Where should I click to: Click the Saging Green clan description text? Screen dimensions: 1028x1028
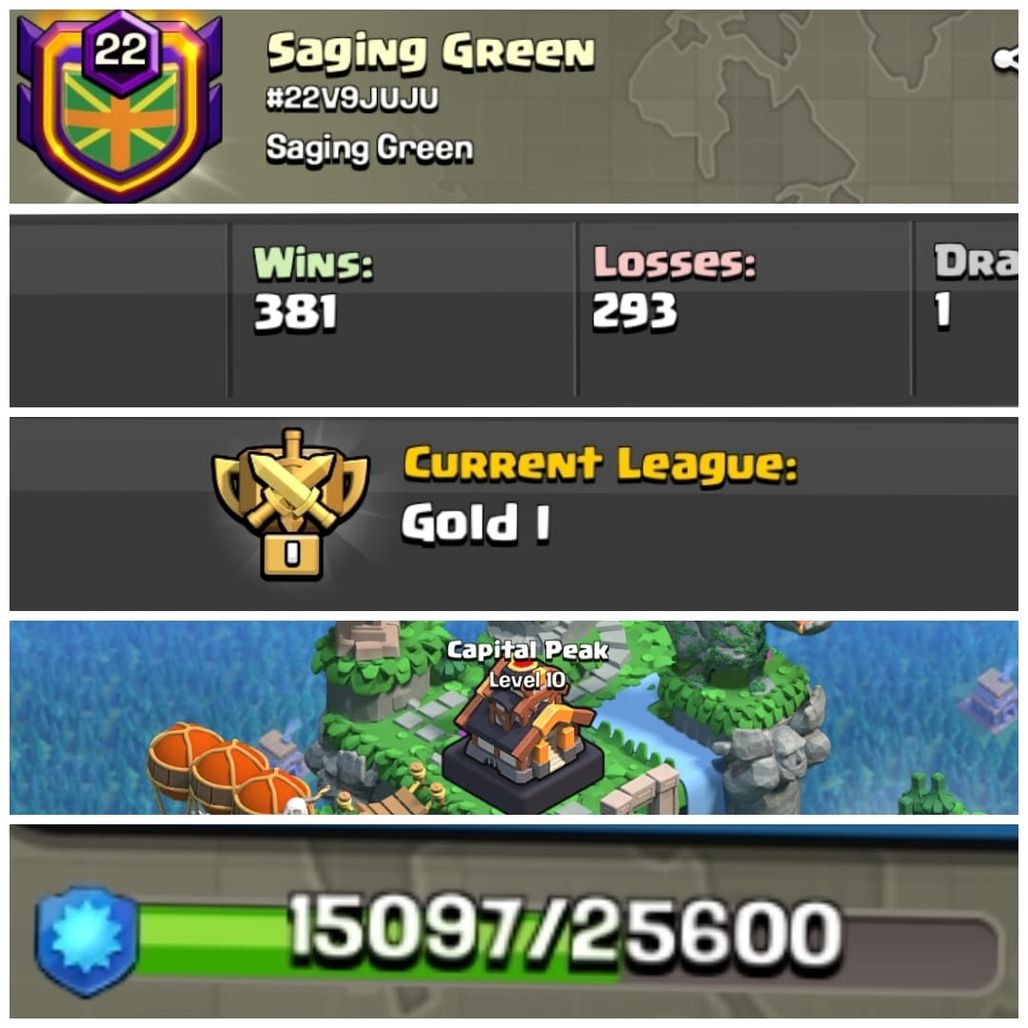click(x=369, y=148)
